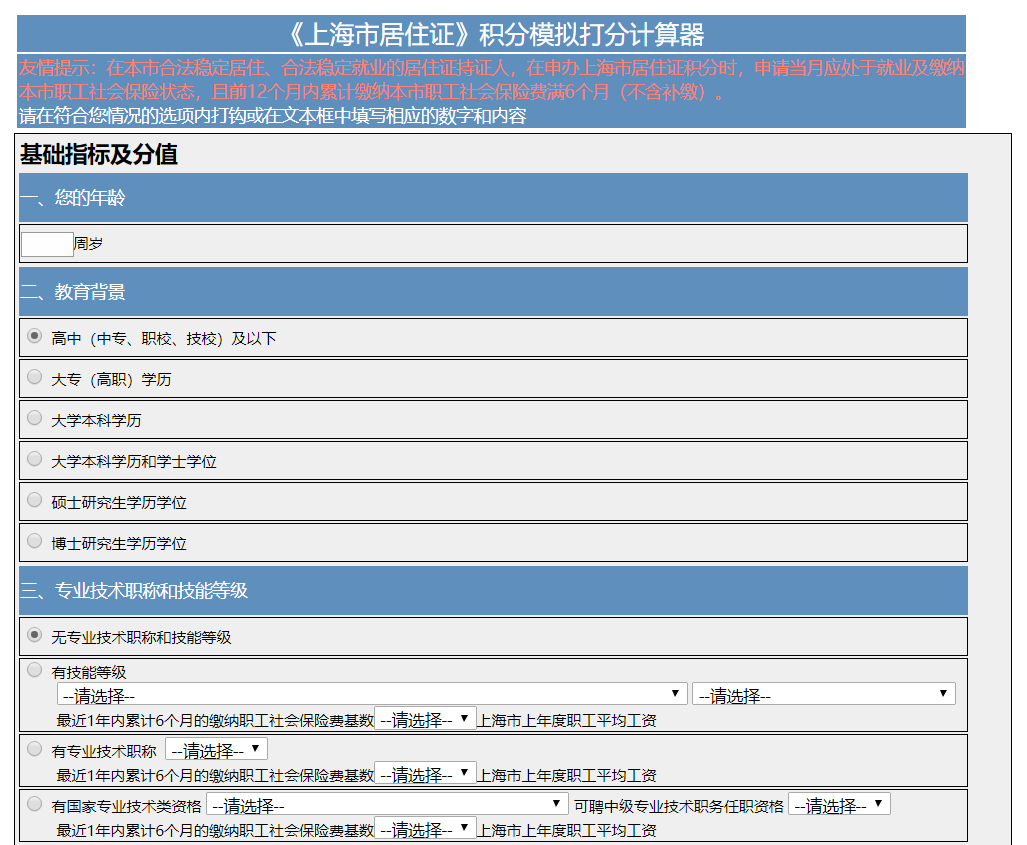Viewport: 1027px width, 845px height.
Task: Click the age input field before 周岁
Action: (47, 244)
